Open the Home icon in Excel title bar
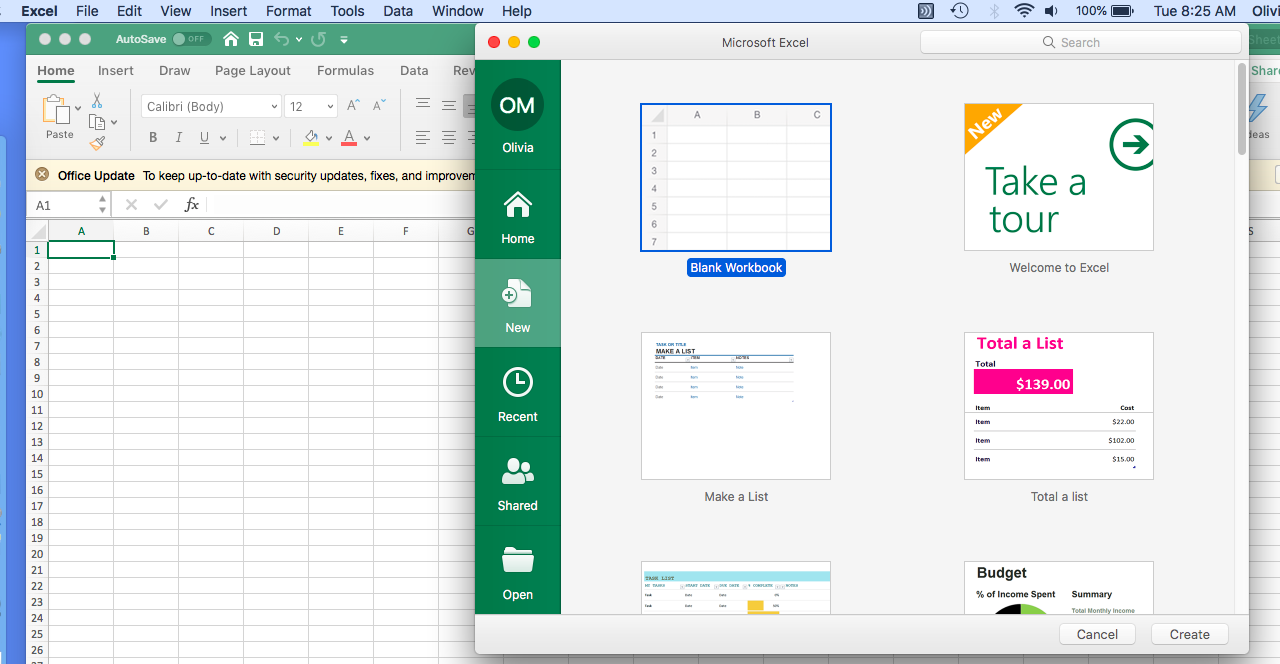1280x664 pixels. click(x=231, y=39)
